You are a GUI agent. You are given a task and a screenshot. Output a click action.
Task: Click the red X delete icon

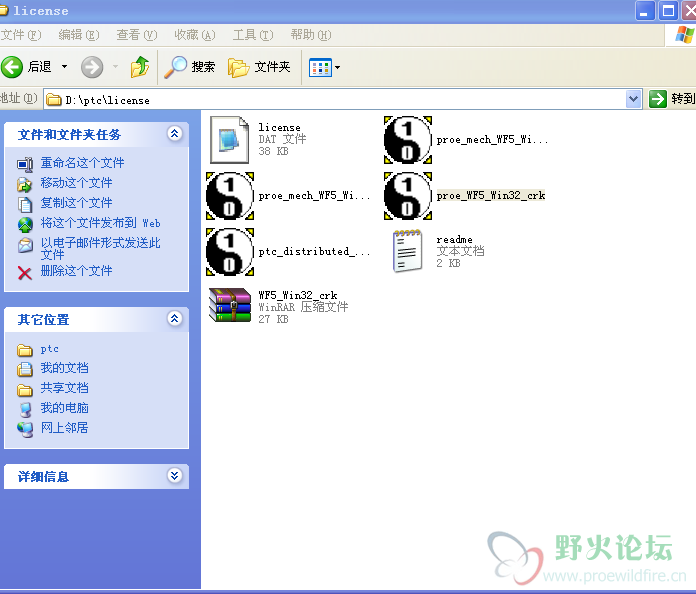tap(25, 273)
